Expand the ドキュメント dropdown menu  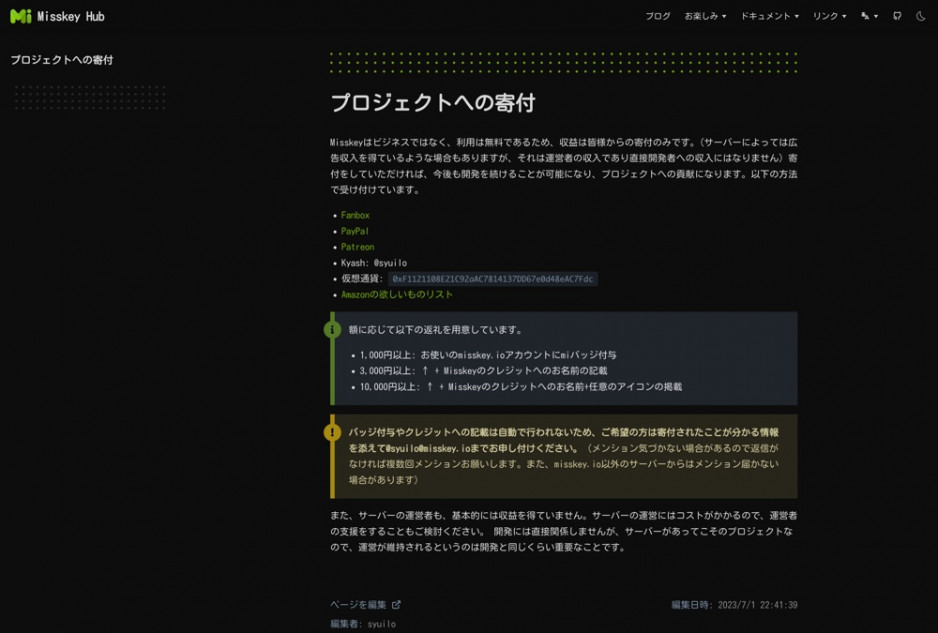[x=769, y=16]
